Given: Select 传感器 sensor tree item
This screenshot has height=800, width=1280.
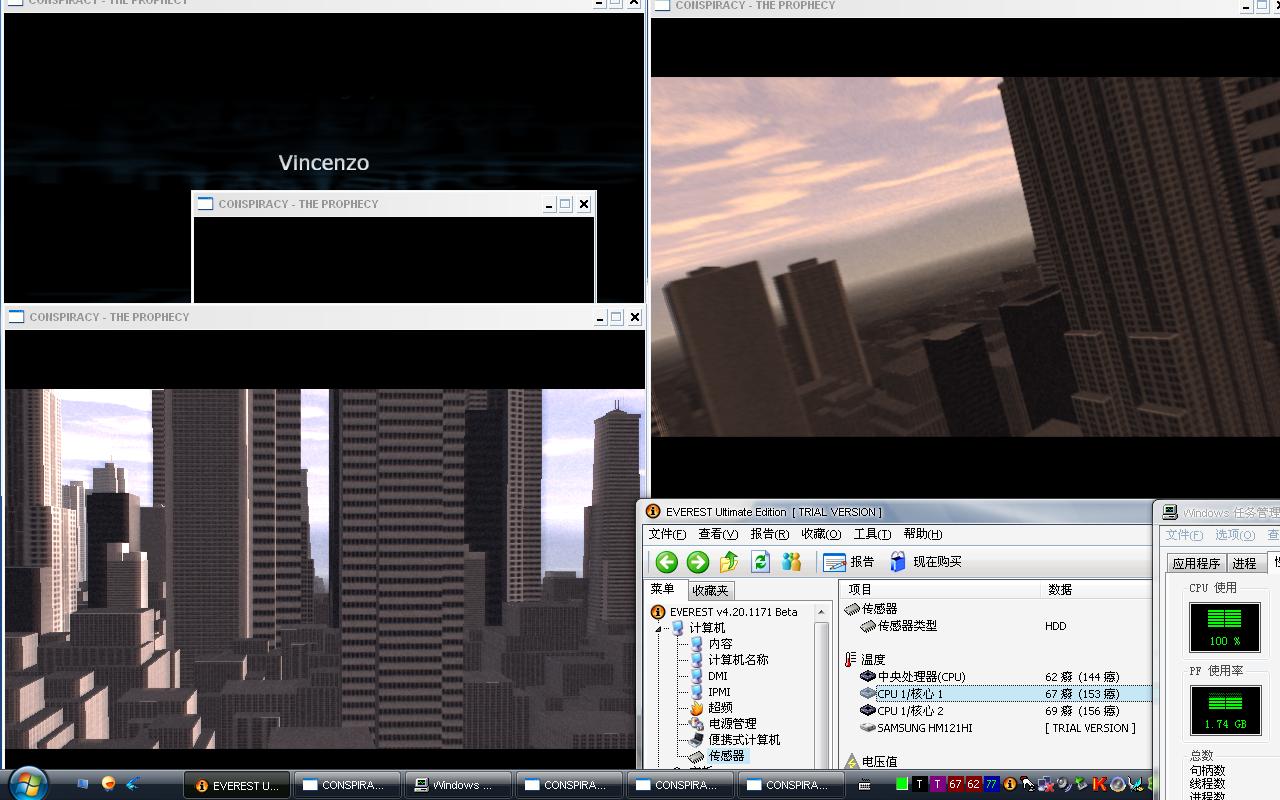Looking at the screenshot, I should pos(726,756).
